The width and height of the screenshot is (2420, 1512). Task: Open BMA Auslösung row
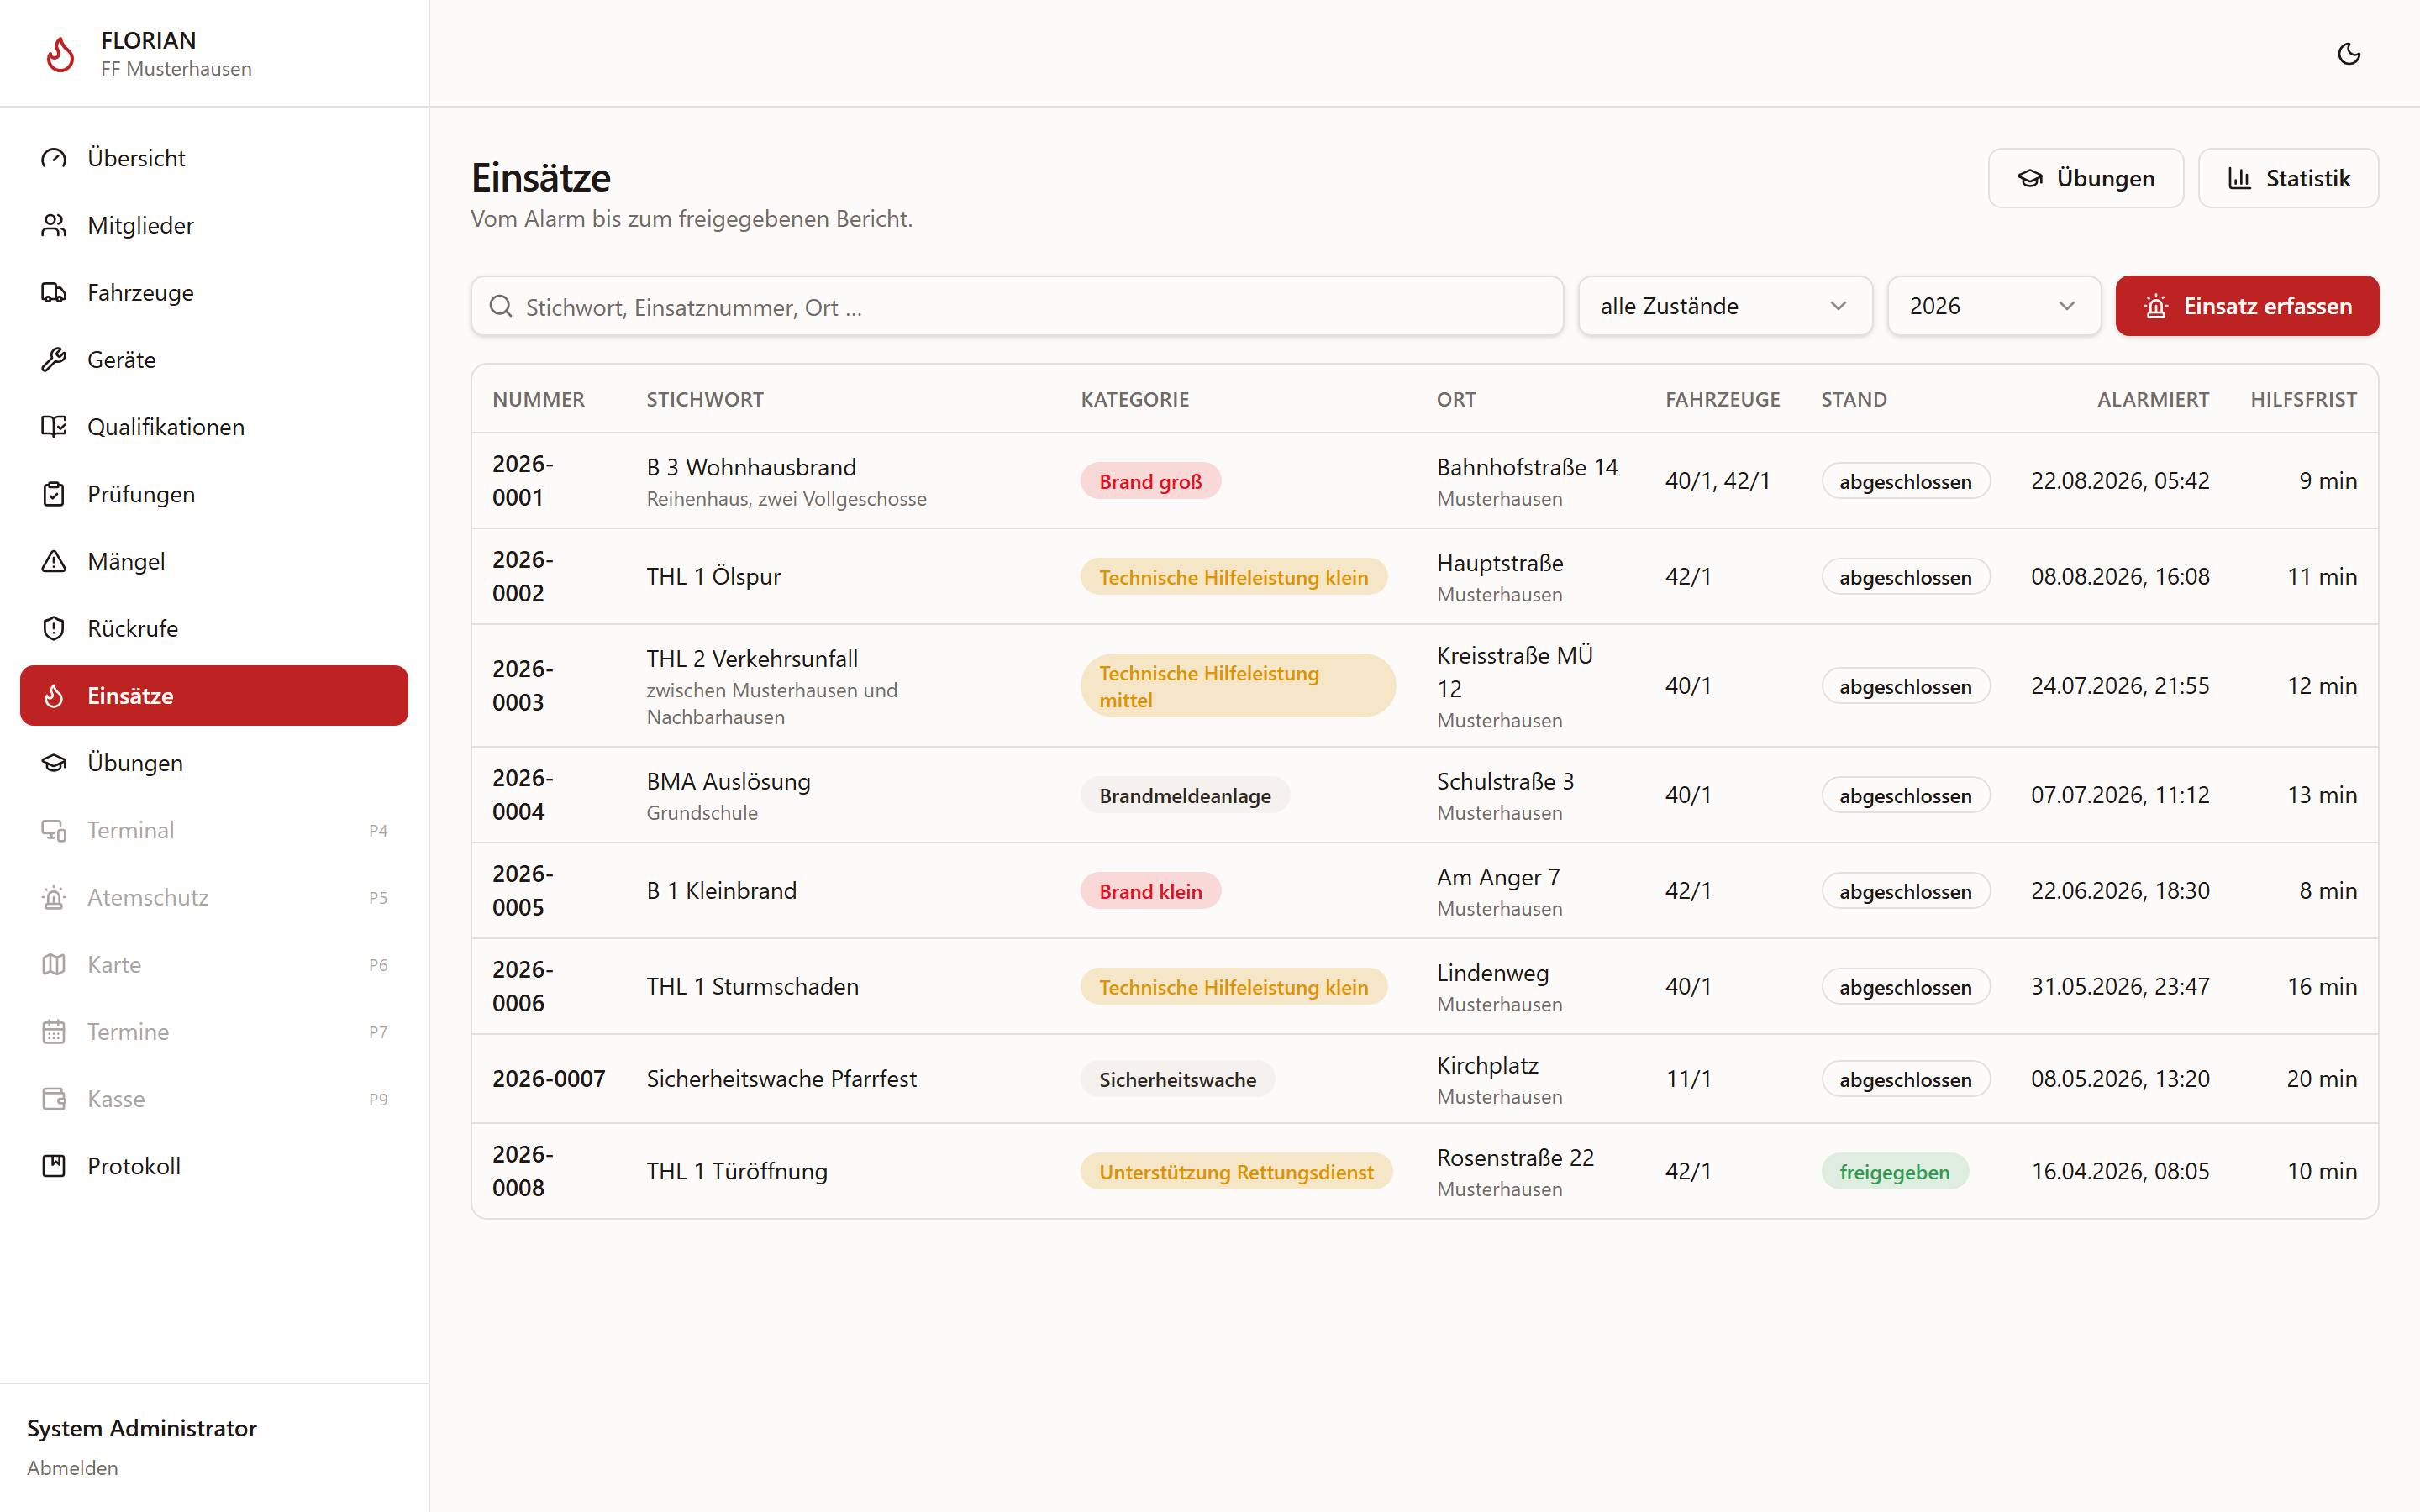tap(1424, 795)
